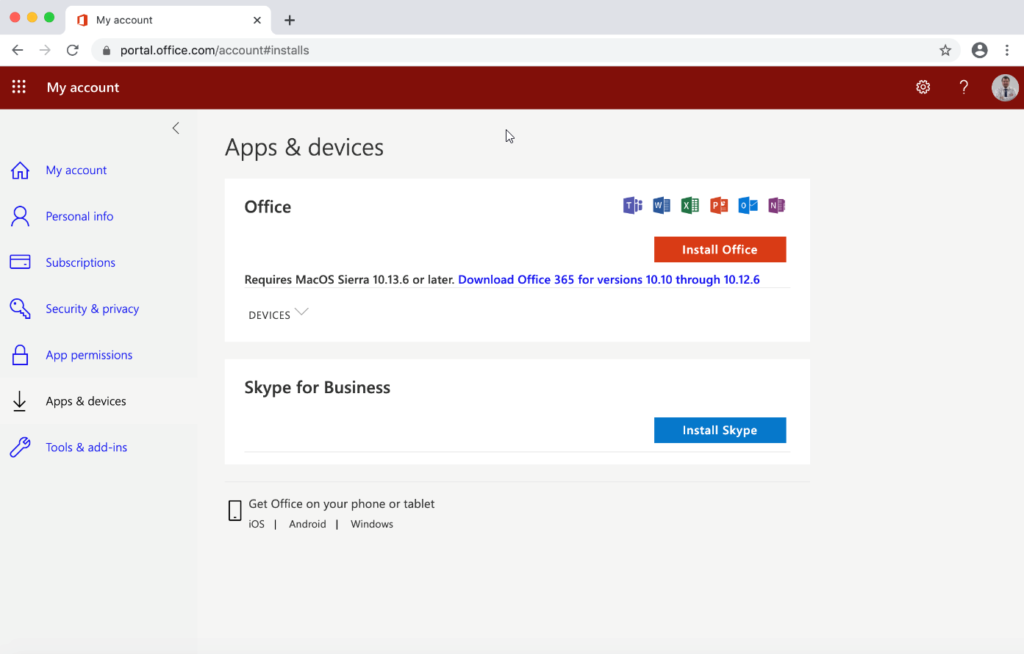Screen dimensions: 1024x654
Task: Open the Android mobile link
Action: 308,524
